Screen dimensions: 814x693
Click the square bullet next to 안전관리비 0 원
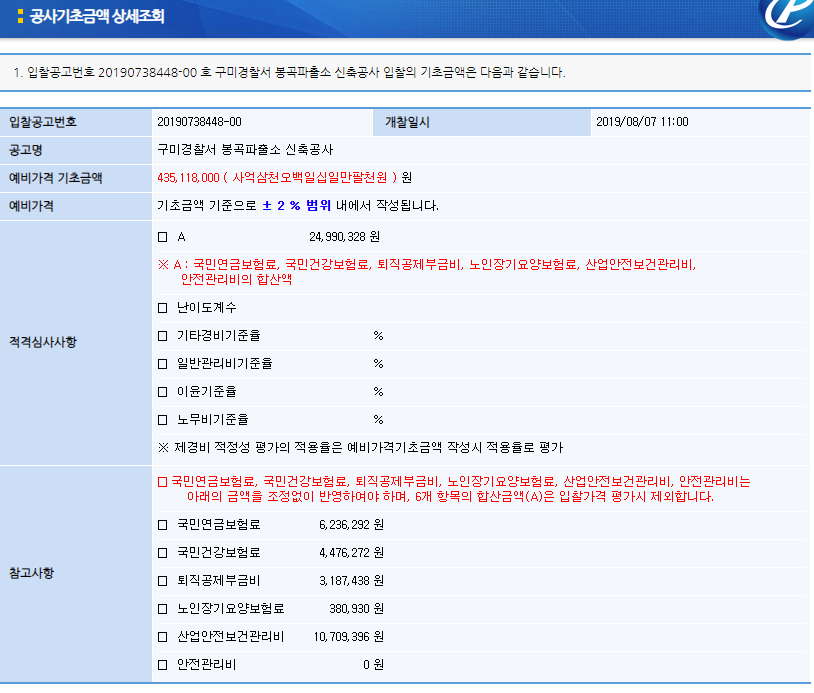tap(162, 665)
